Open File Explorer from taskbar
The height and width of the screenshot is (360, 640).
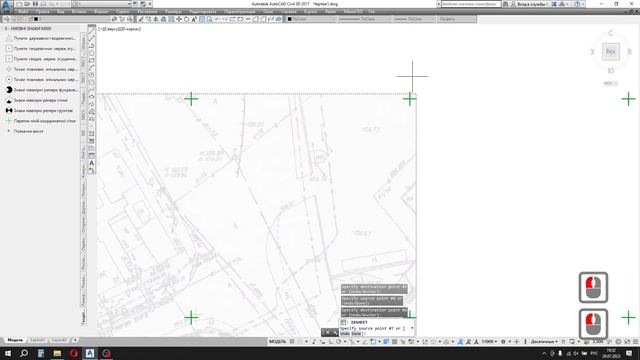click(x=57, y=353)
